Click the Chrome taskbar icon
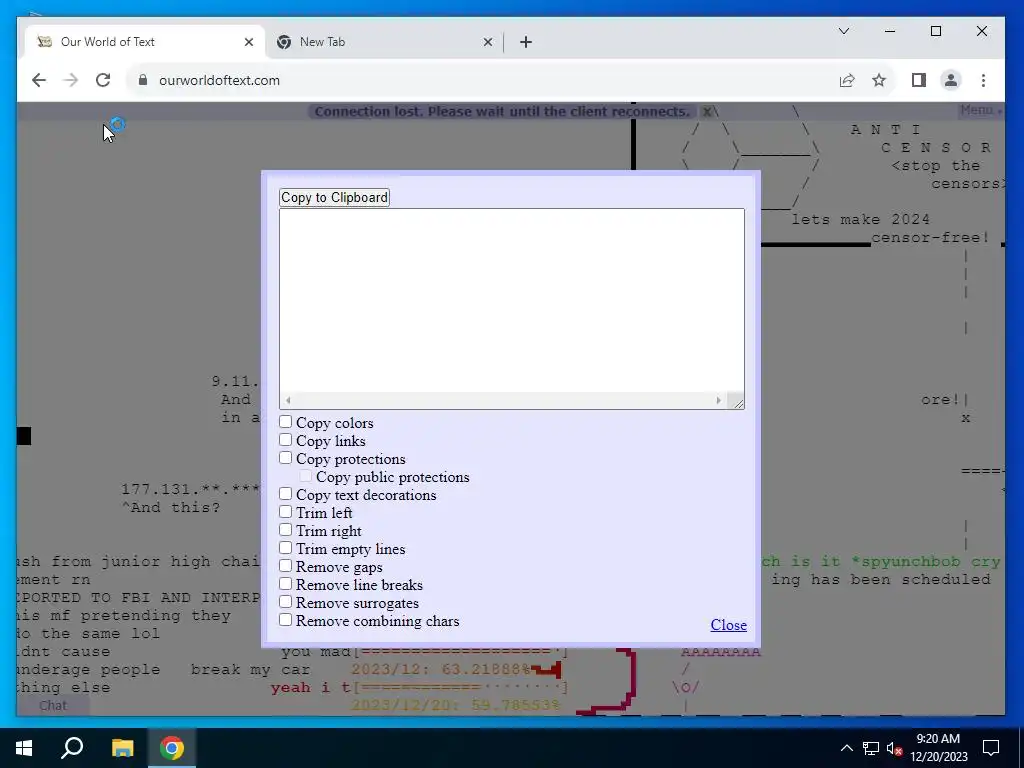This screenshot has width=1024, height=768. [x=172, y=748]
